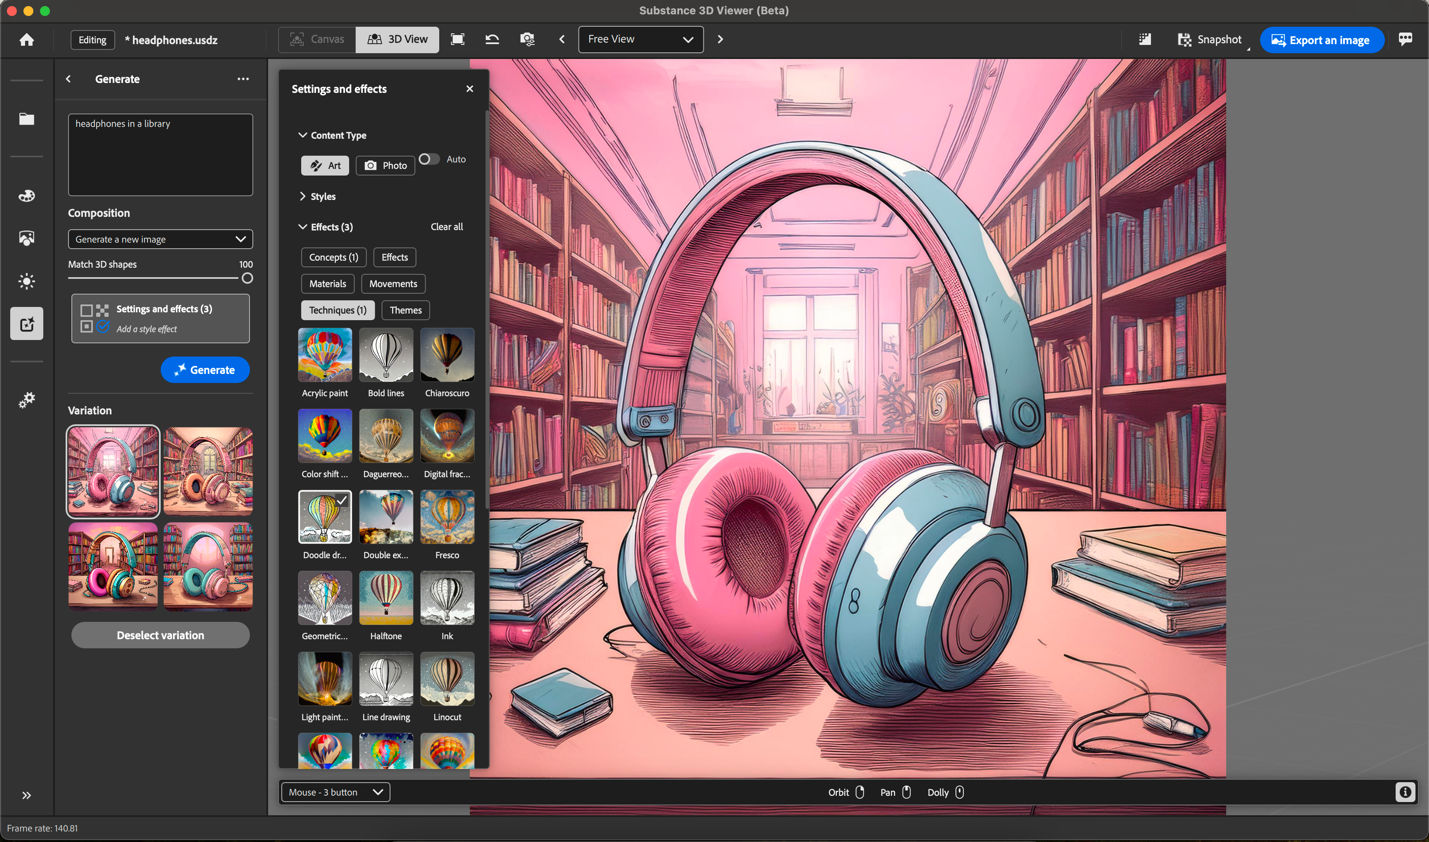1429x842 pixels.
Task: Go back from the Generate panel
Action: pyautogui.click(x=68, y=79)
